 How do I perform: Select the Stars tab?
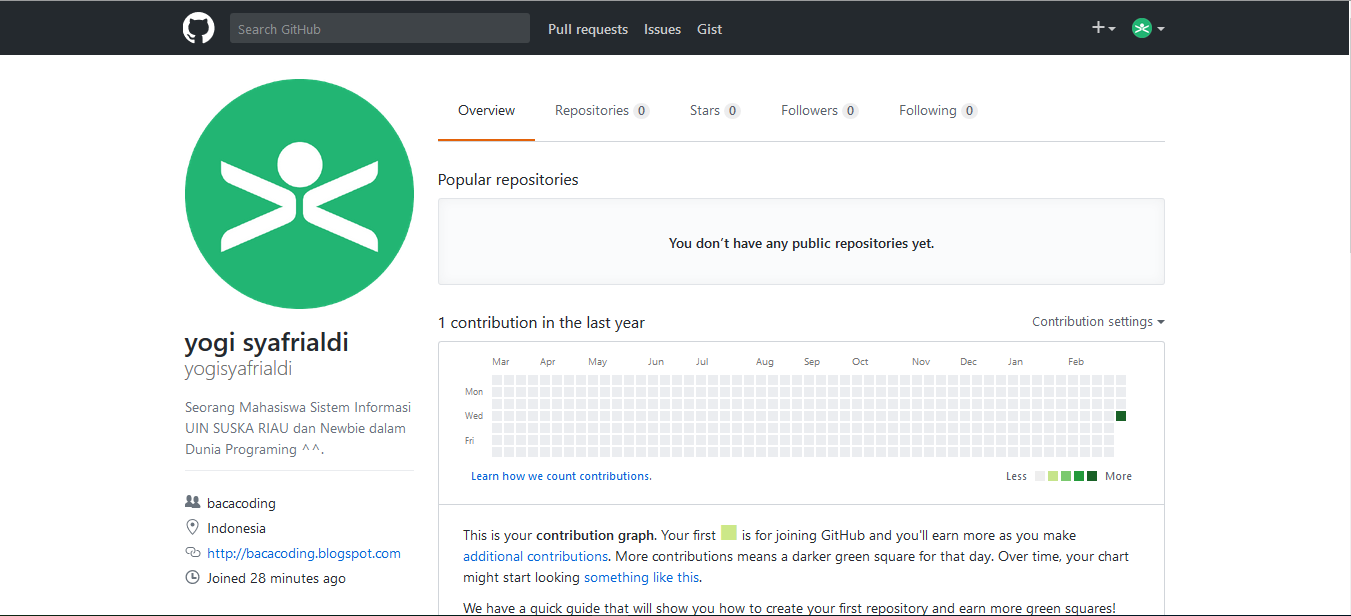[714, 110]
